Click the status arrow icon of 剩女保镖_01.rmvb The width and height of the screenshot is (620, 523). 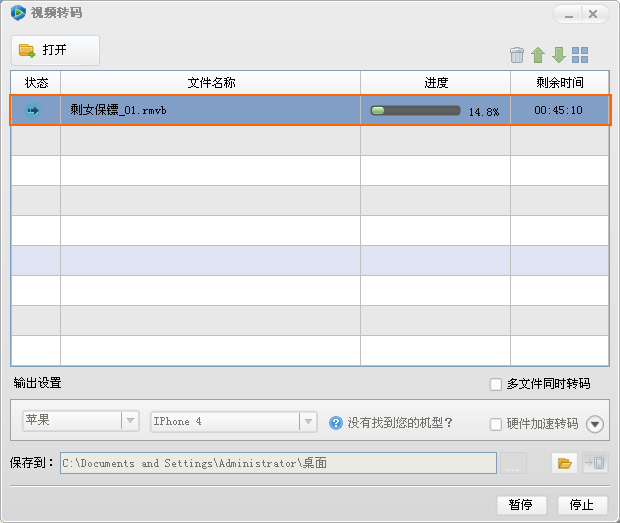click(34, 110)
